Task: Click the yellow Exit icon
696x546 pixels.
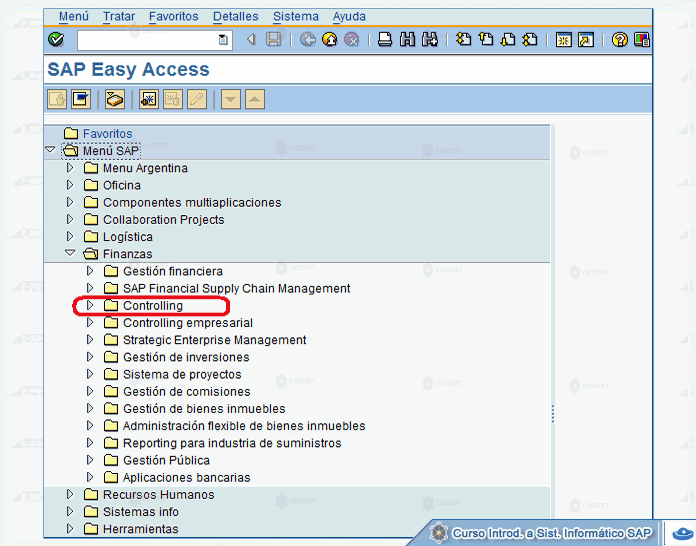Action: pyautogui.click(x=329, y=40)
